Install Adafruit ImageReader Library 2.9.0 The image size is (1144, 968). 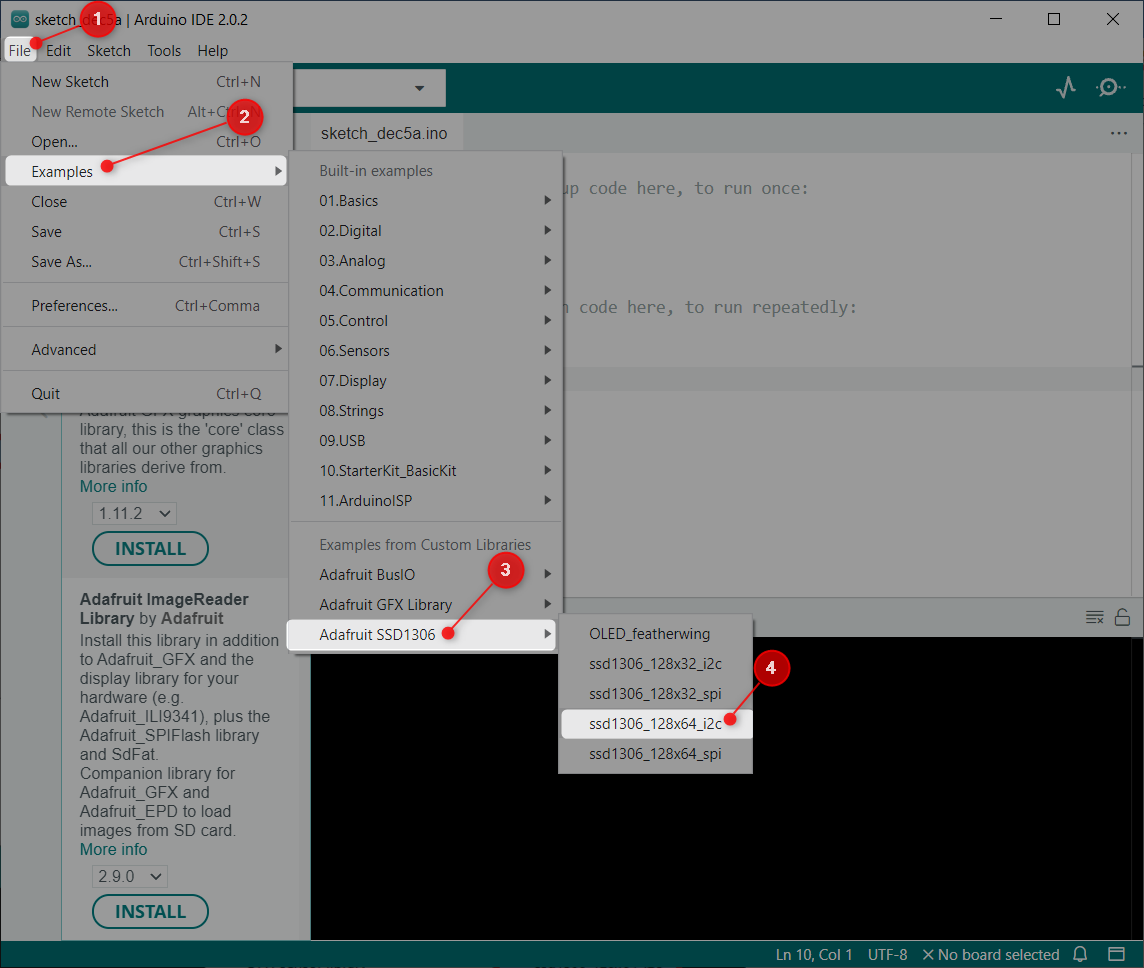pyautogui.click(x=150, y=911)
